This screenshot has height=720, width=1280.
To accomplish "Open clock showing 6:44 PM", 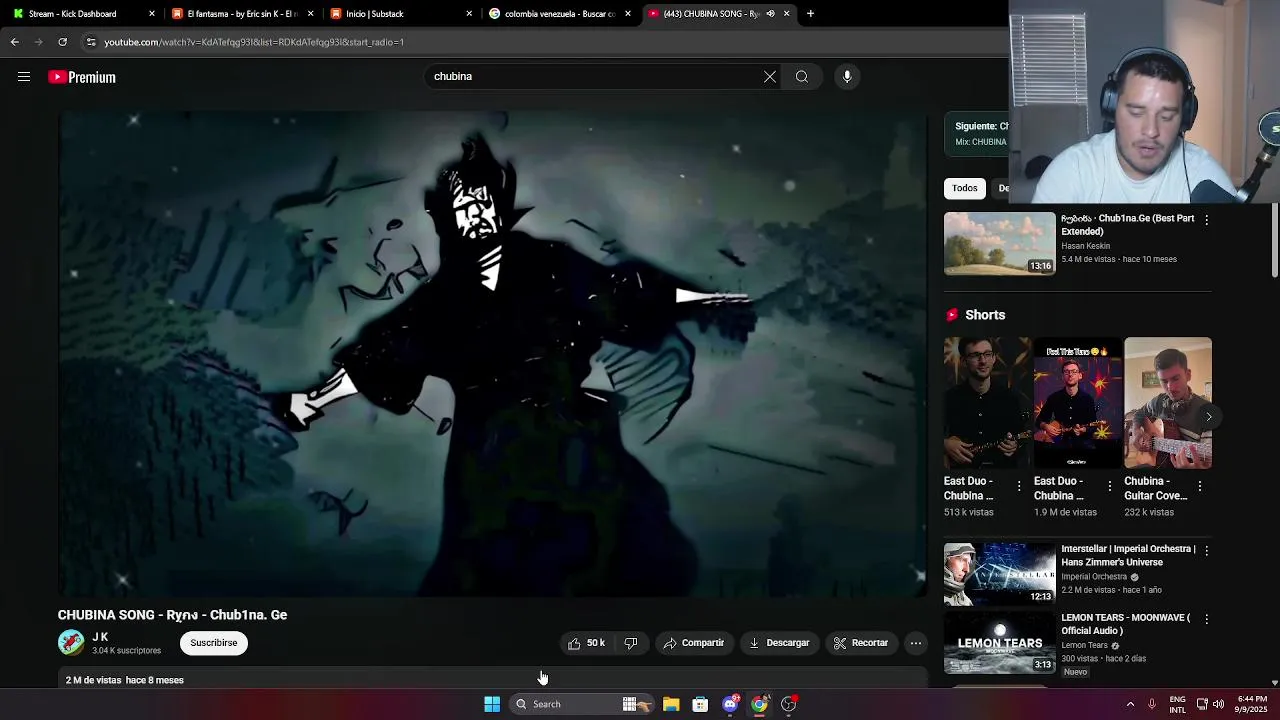I will click(1252, 704).
